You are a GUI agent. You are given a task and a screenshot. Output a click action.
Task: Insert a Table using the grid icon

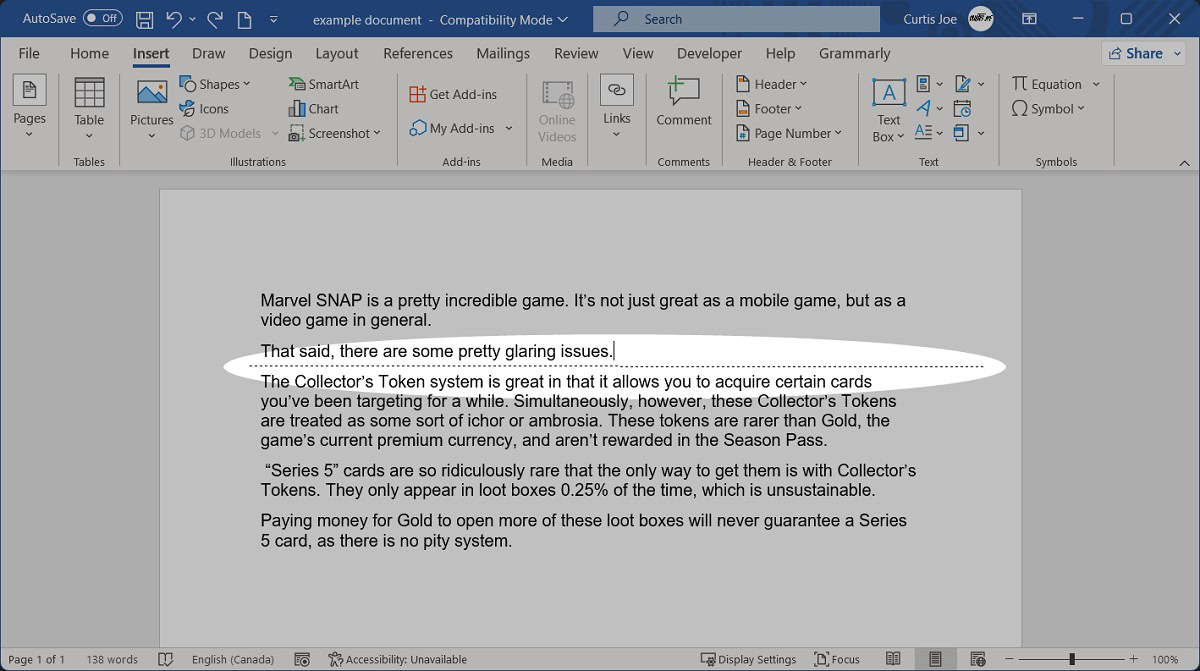pos(89,92)
